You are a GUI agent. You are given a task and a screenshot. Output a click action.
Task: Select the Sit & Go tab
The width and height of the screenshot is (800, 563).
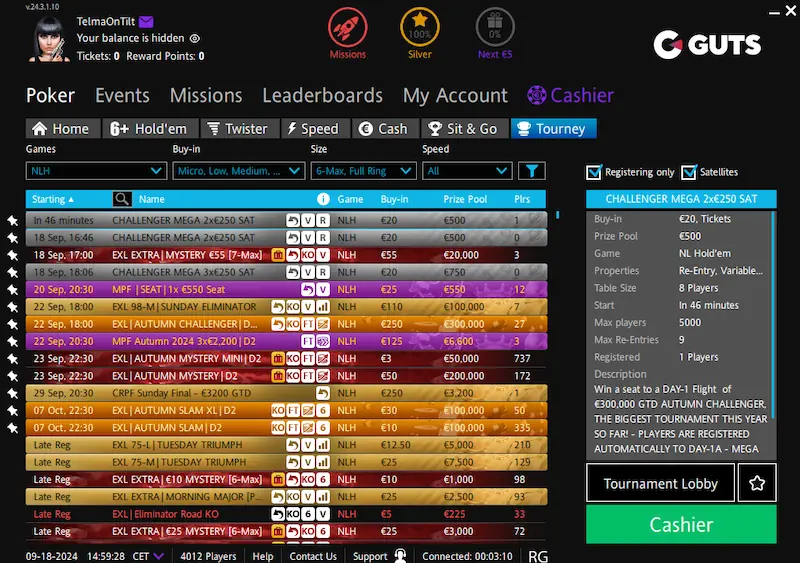(x=465, y=129)
